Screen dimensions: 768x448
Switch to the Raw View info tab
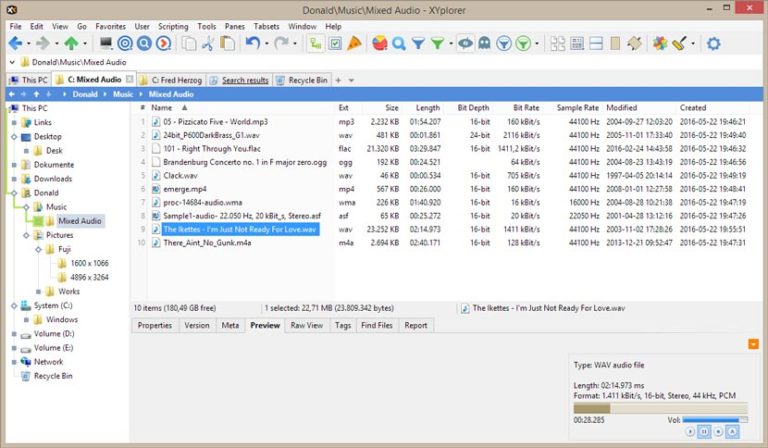point(307,325)
